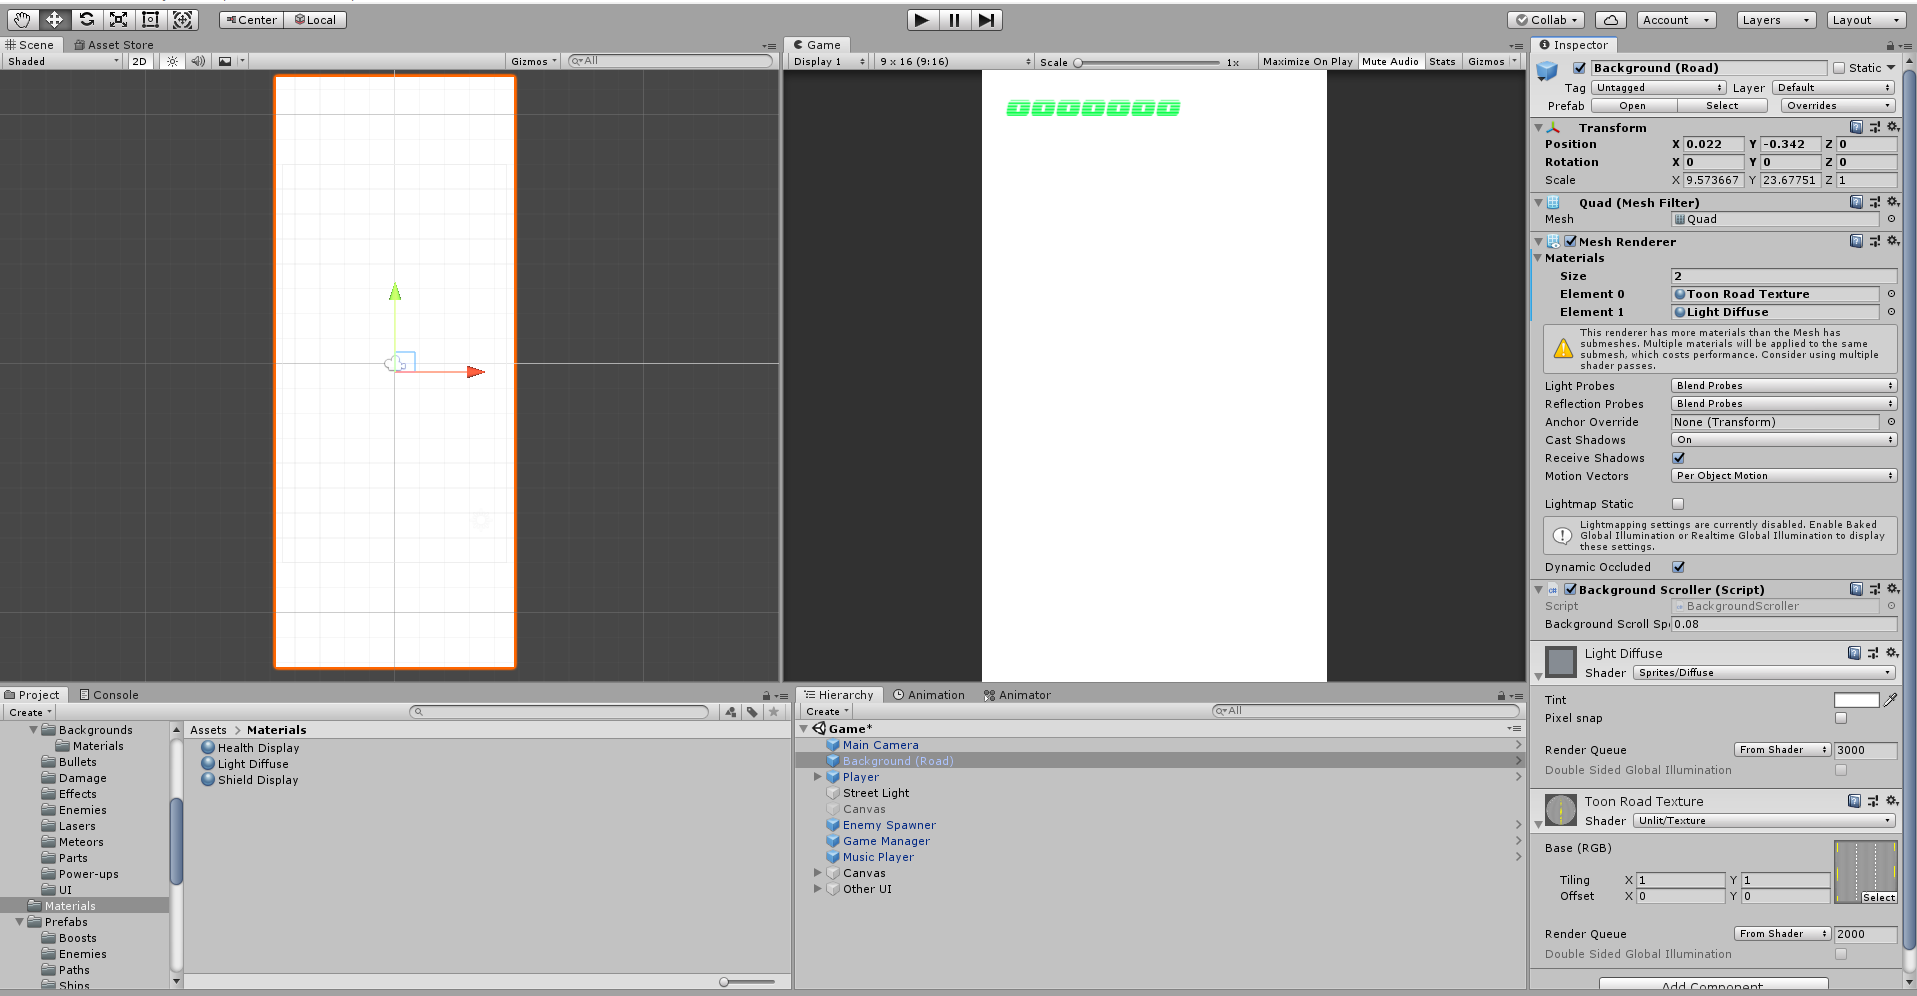Select the Scale tool in toolbar

click(x=118, y=19)
